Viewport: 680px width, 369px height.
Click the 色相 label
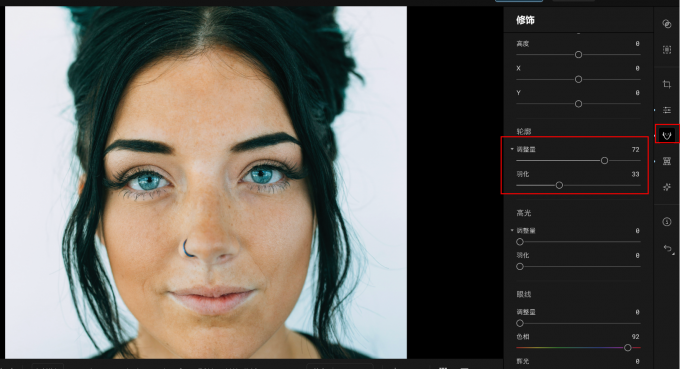(523, 336)
